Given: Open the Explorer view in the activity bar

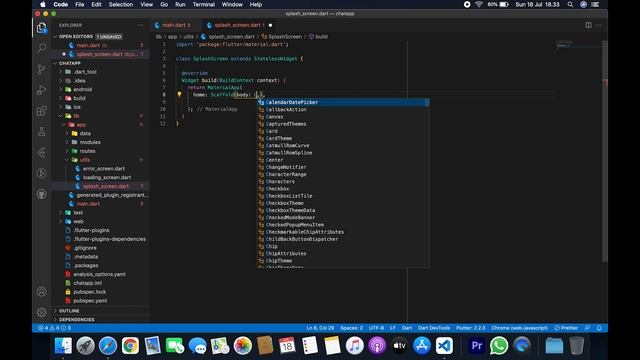Looking at the screenshot, I should pyautogui.click(x=42, y=28).
